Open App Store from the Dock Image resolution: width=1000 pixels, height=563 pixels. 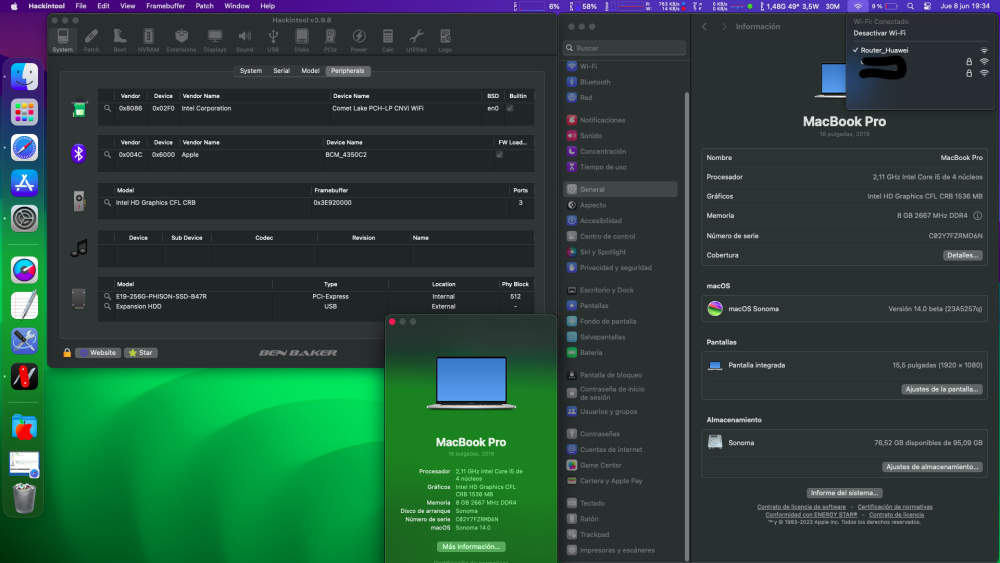(x=24, y=184)
